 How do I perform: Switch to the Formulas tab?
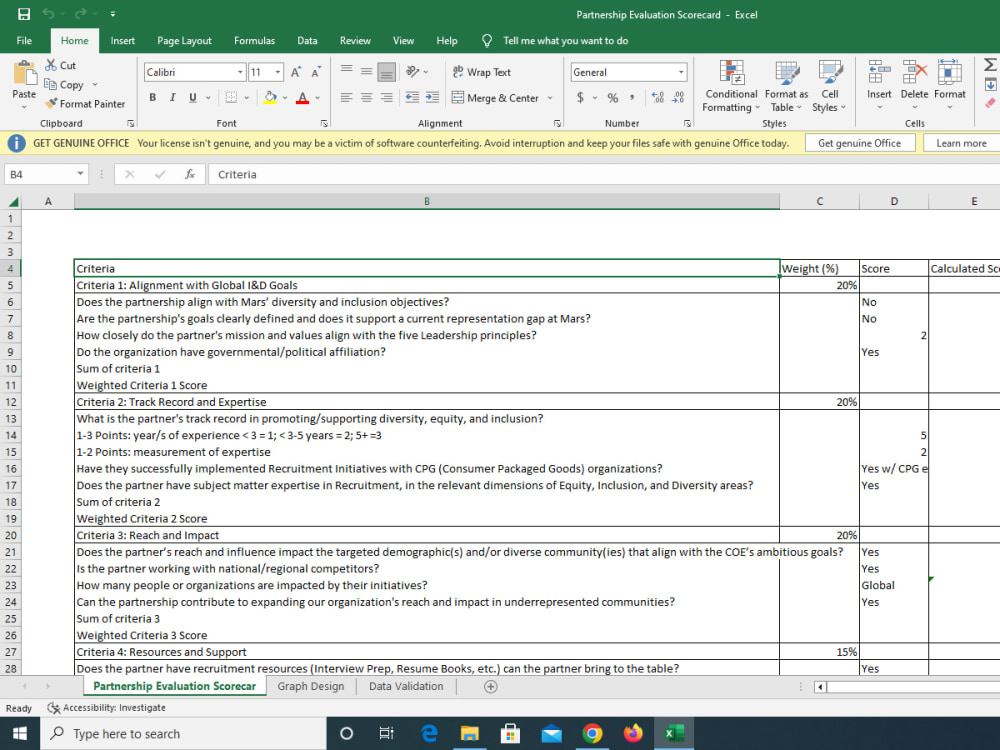tap(254, 40)
